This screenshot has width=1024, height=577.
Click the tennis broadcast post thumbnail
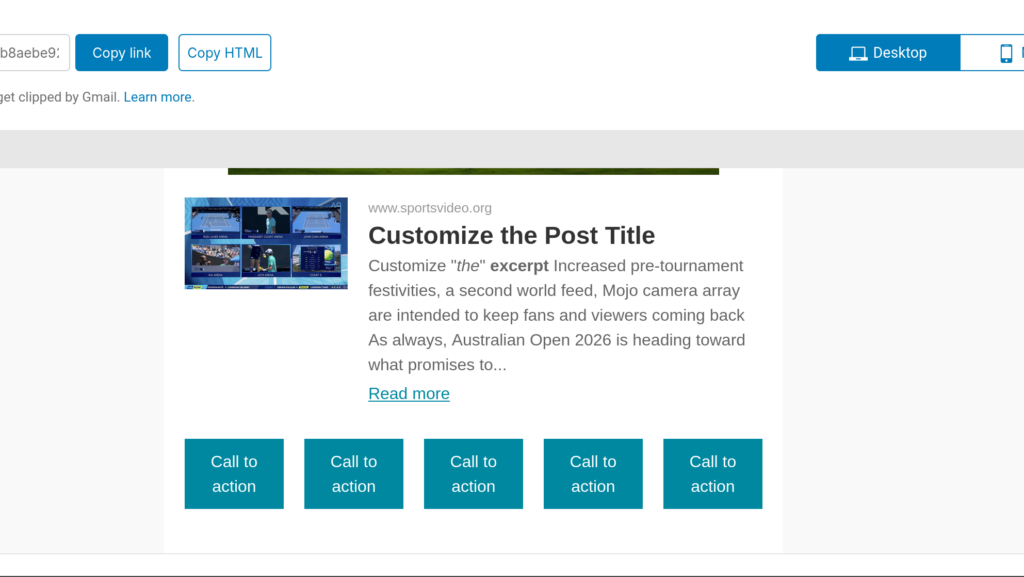coord(266,243)
